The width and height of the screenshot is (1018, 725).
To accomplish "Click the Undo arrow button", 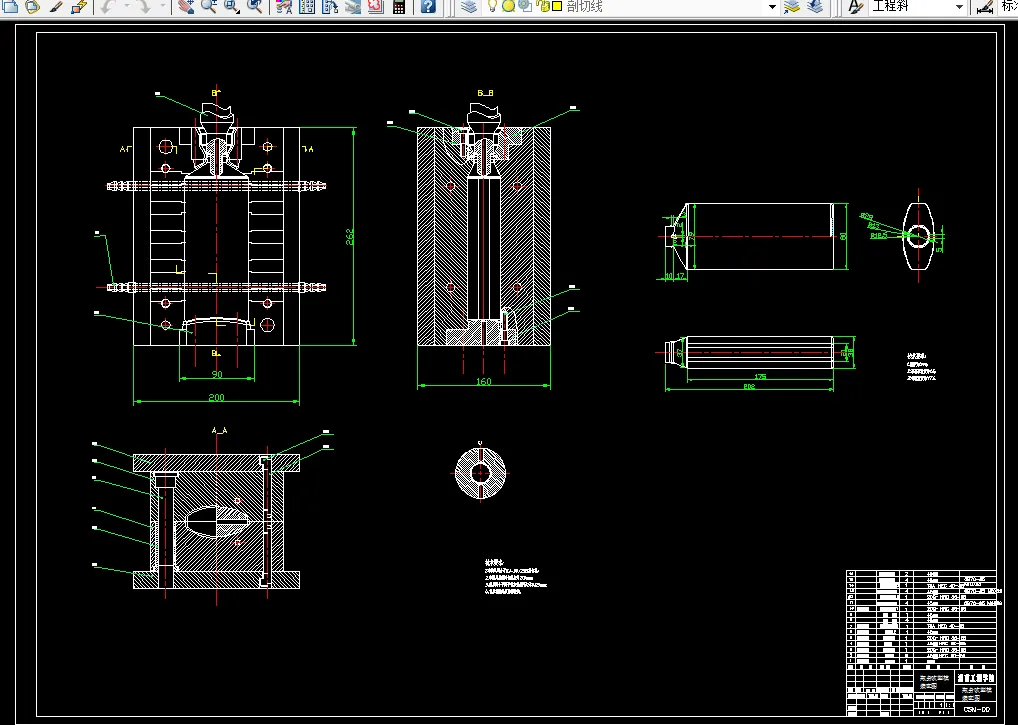I will point(108,6).
